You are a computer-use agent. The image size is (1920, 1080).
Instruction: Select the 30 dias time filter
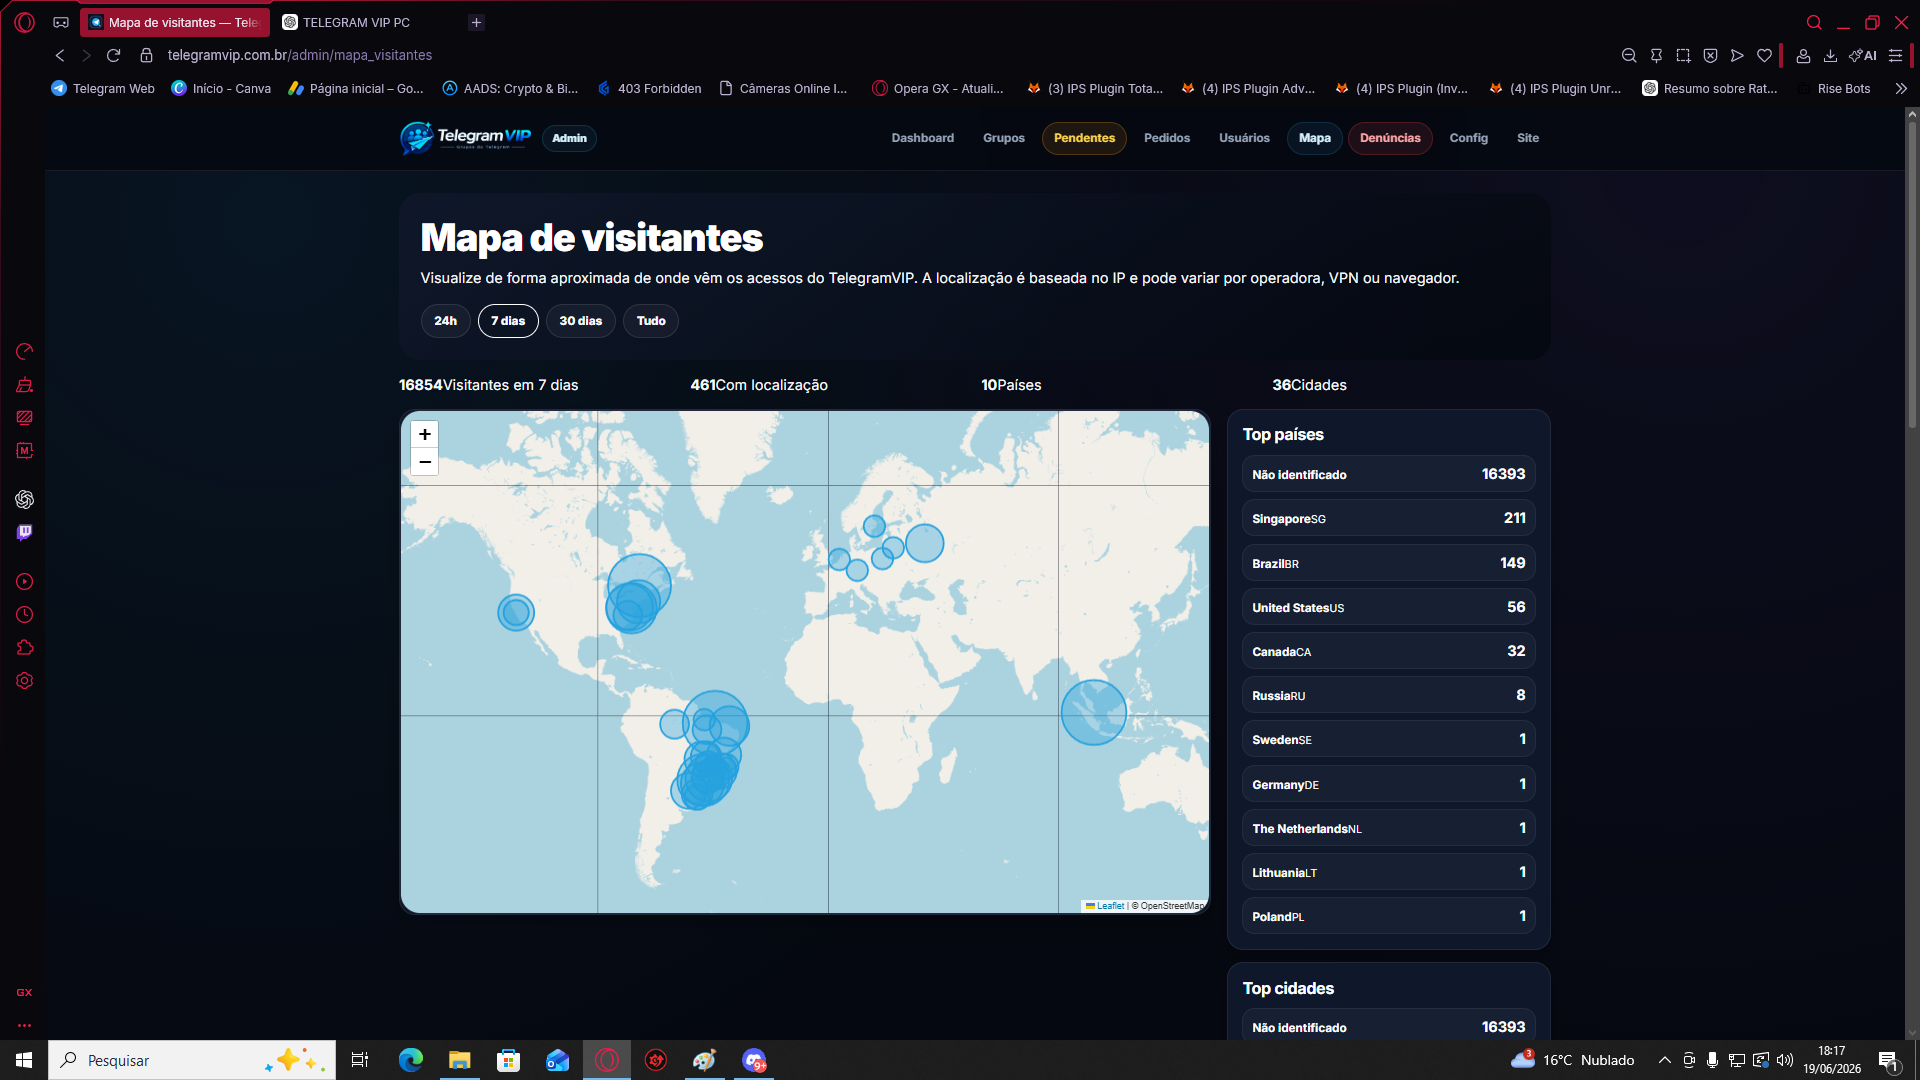[580, 321]
